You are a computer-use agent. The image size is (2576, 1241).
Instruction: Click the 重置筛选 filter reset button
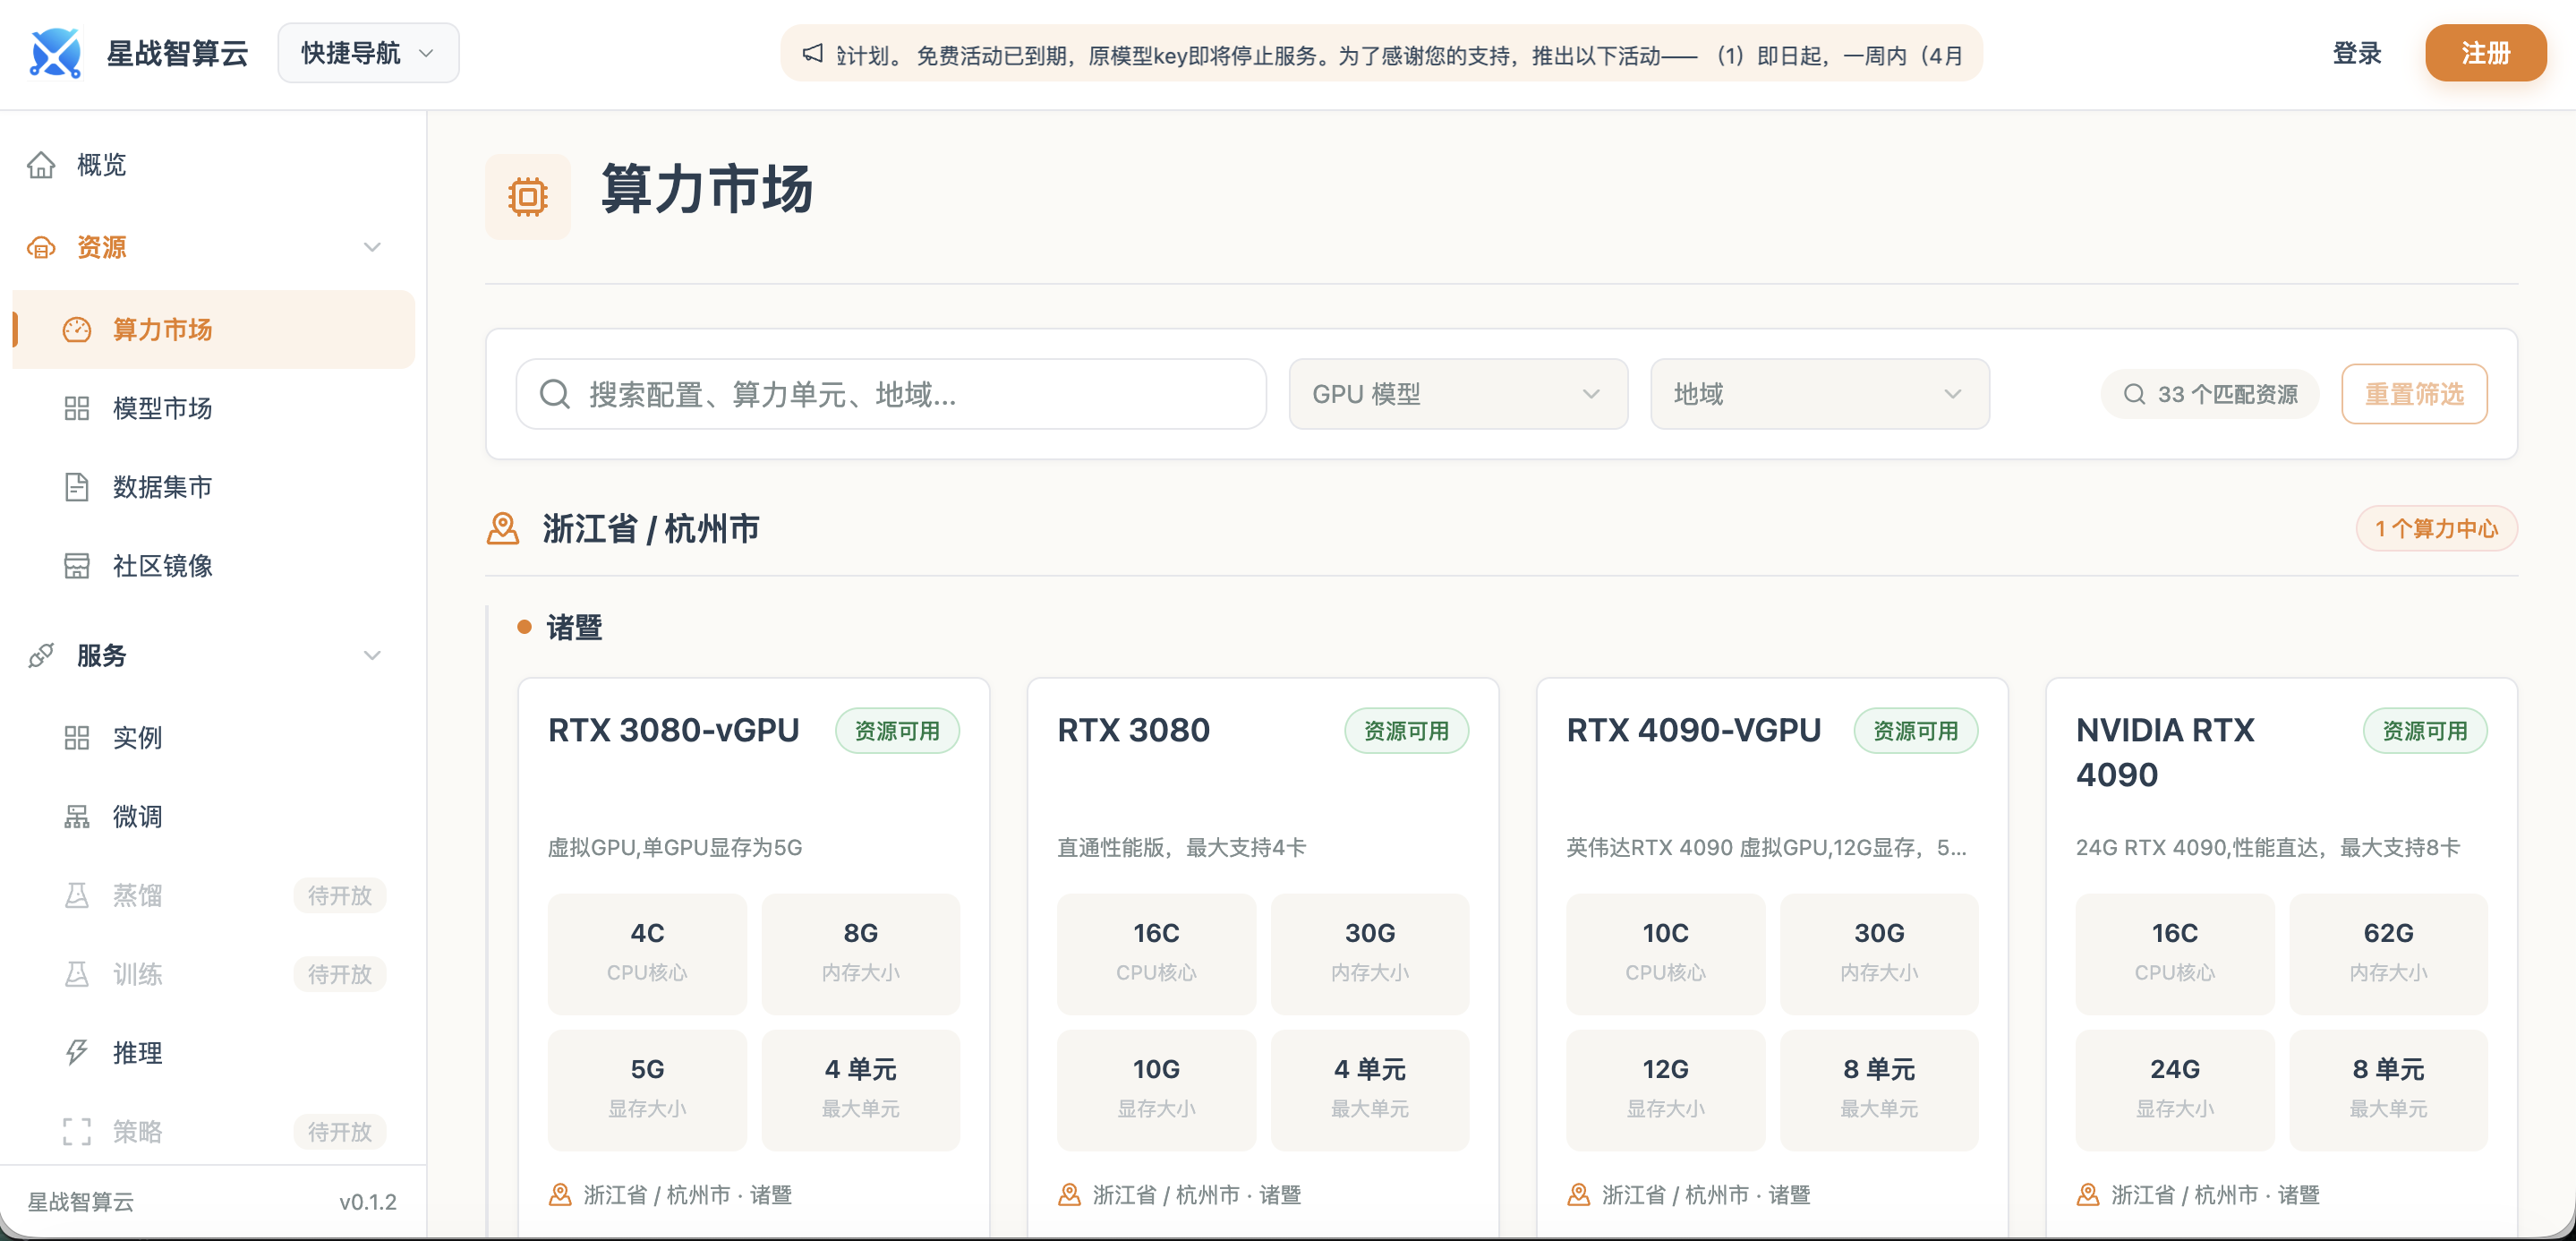coord(2414,394)
